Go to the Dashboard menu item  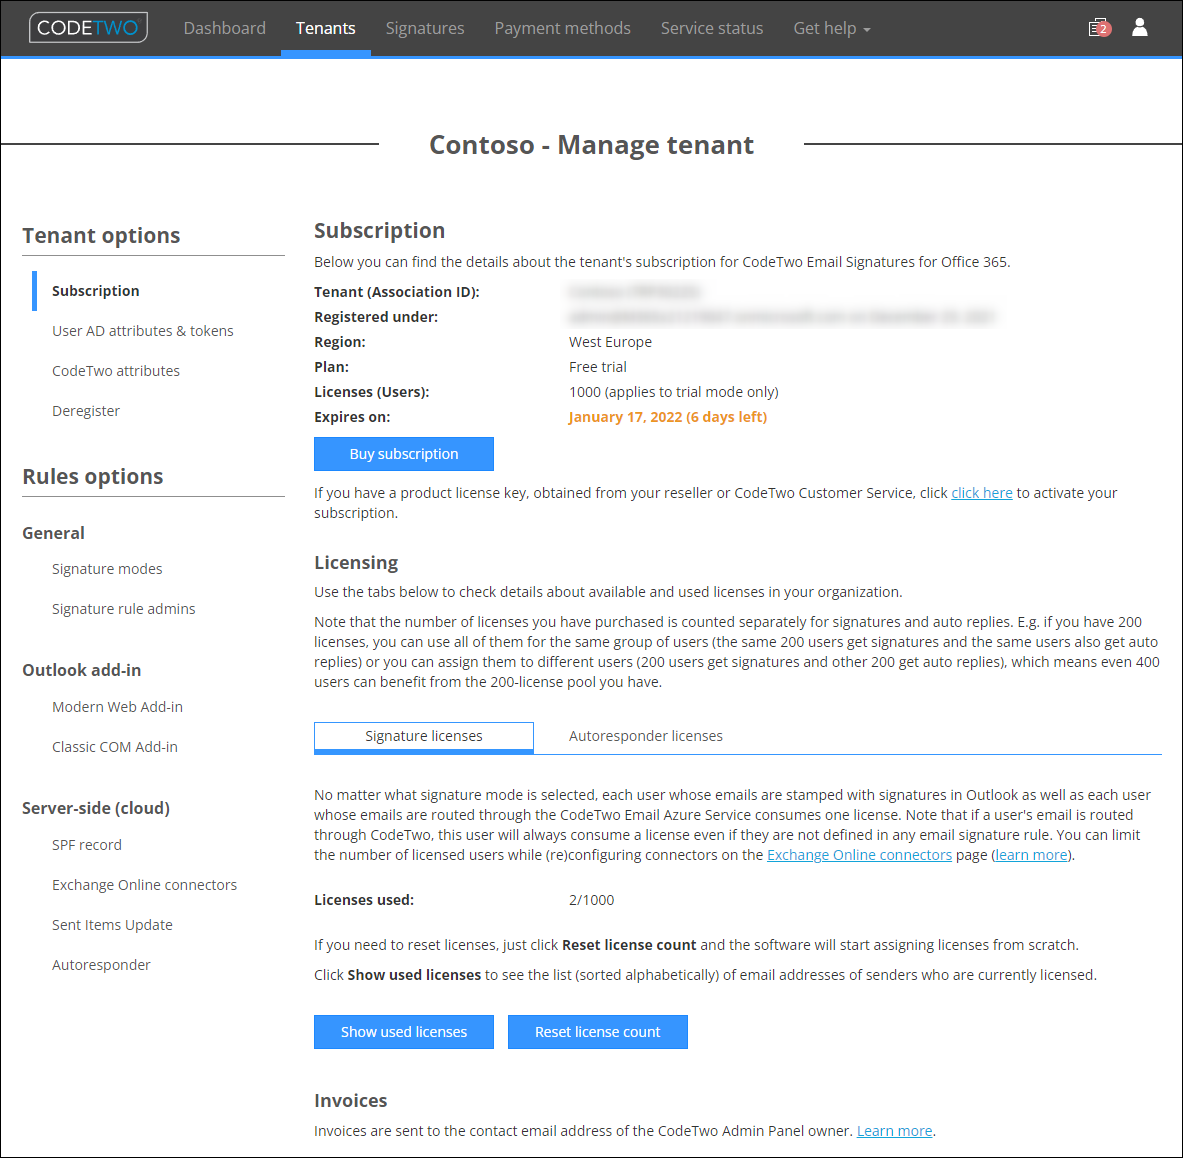(225, 29)
